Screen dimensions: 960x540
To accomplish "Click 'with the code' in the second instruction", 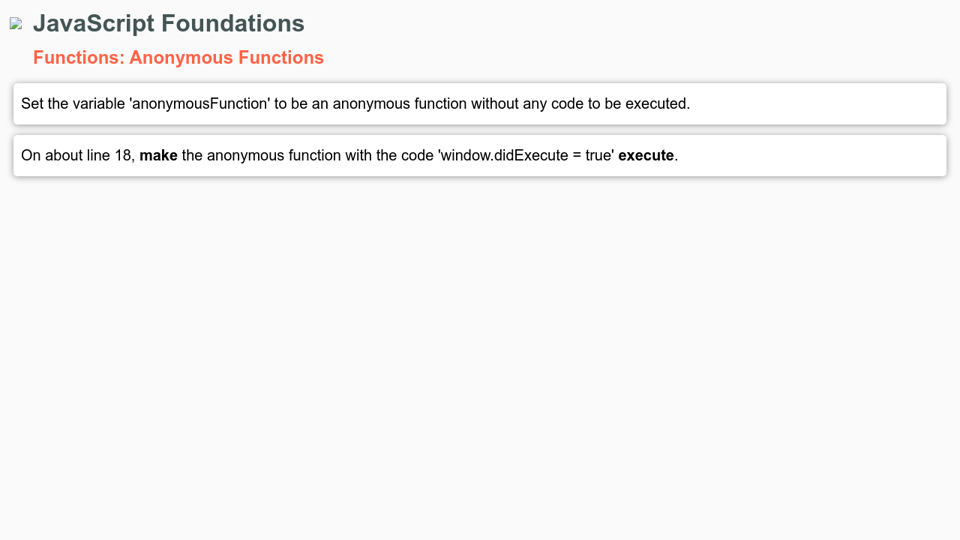I will point(388,156).
